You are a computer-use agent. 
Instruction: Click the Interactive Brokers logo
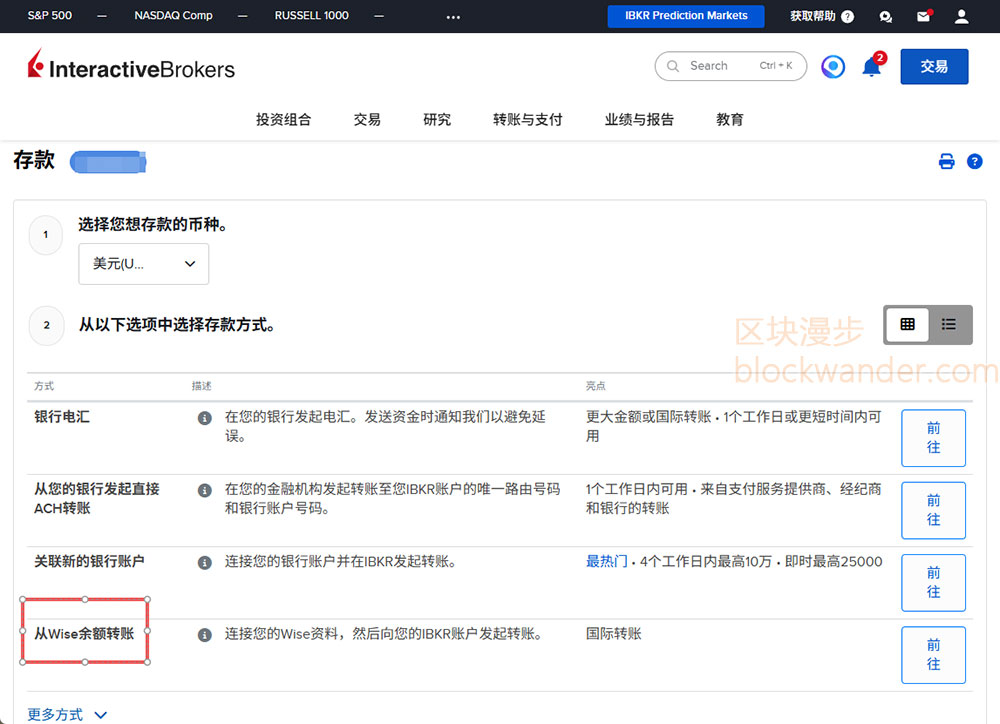pyautogui.click(x=131, y=66)
